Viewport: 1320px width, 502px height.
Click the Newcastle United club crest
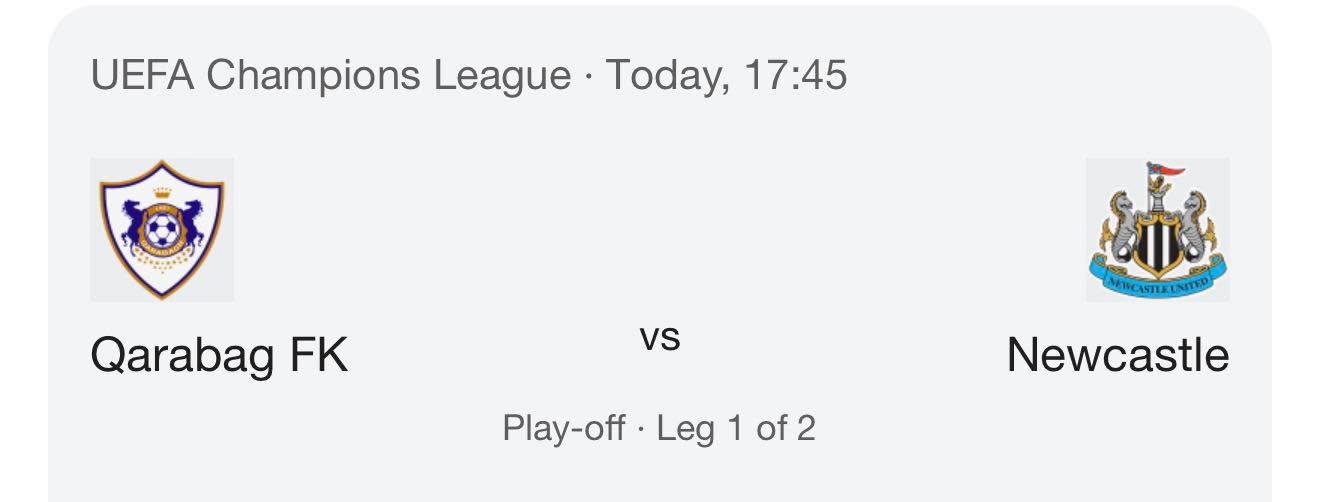[1157, 230]
